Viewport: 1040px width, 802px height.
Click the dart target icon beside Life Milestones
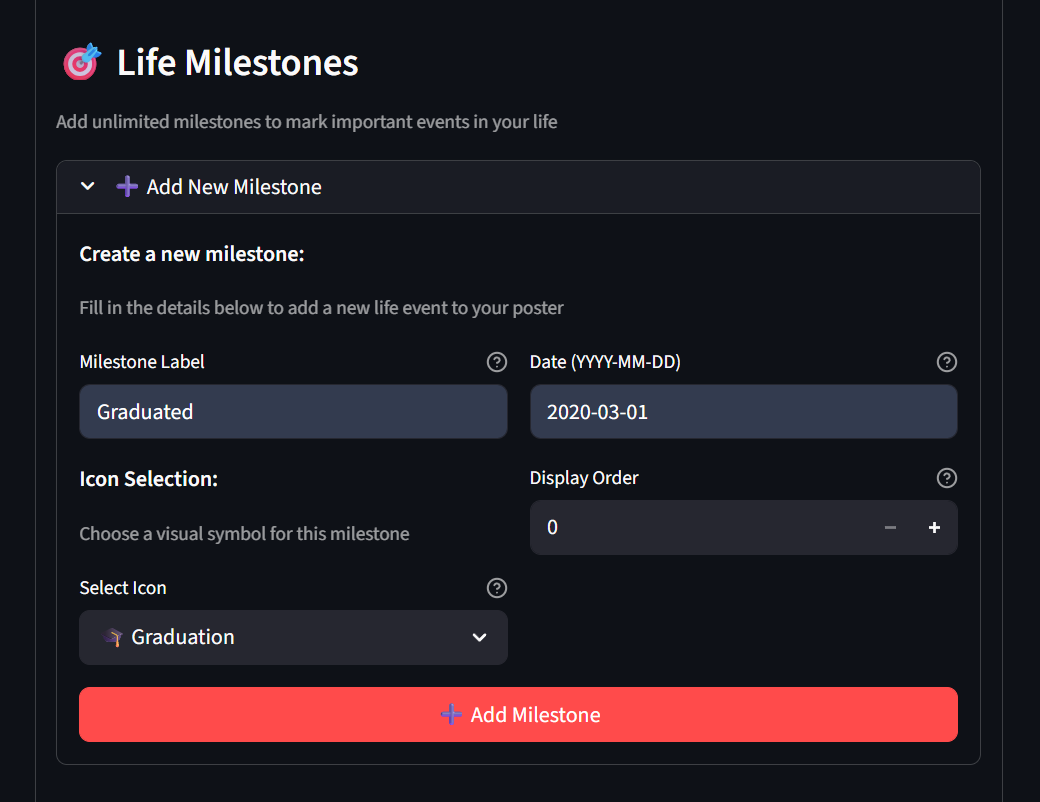(x=81, y=61)
